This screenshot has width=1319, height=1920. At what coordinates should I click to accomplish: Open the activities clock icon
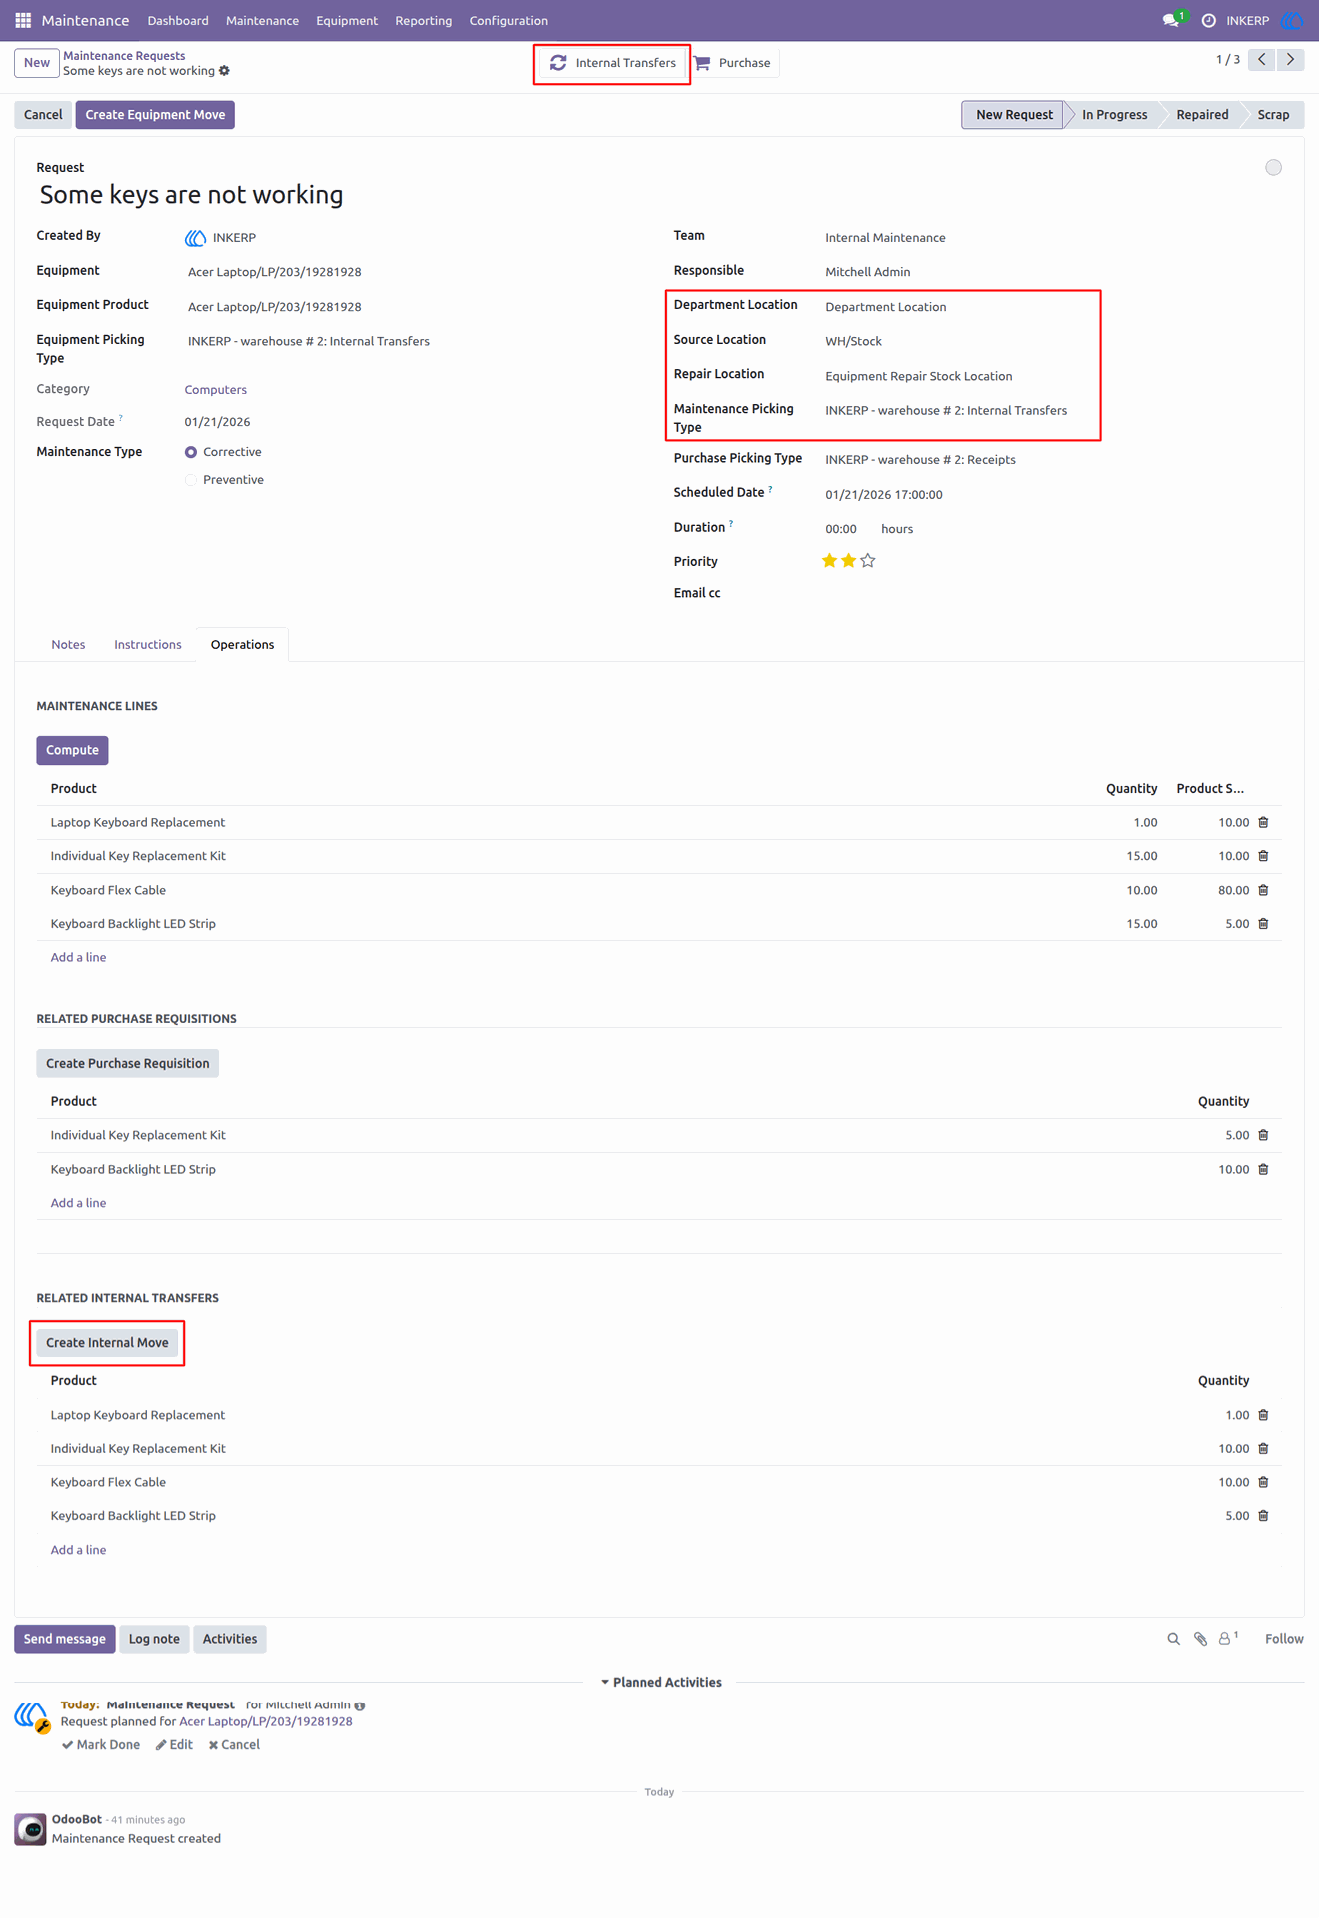point(1208,20)
